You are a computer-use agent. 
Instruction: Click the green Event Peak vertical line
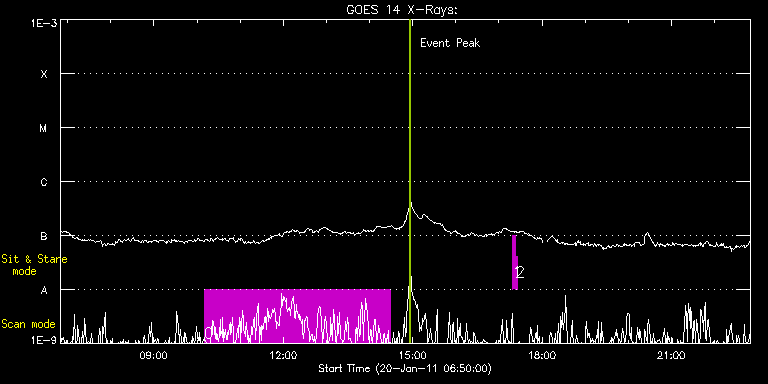[x=409, y=181]
